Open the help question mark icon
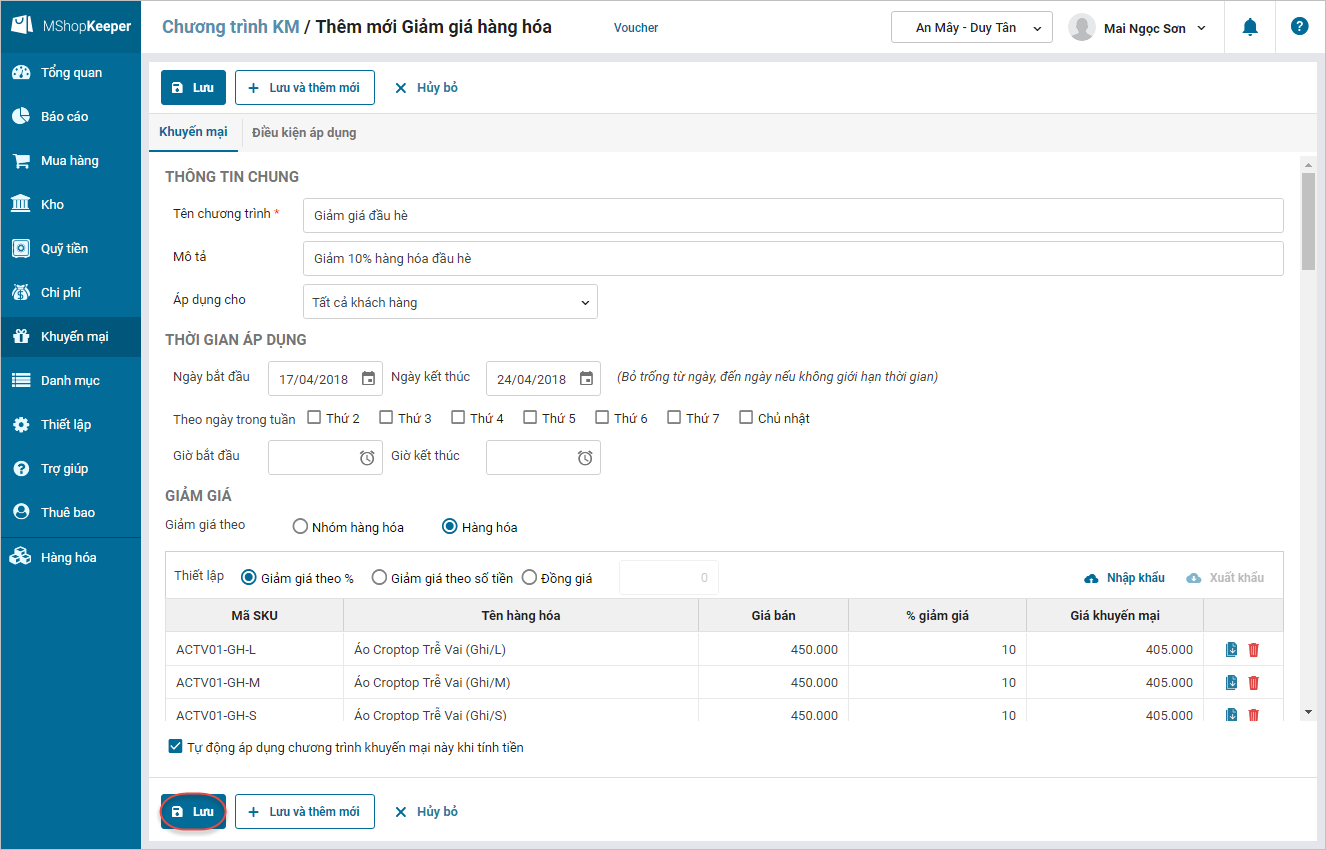Screen dimensions: 1326x850 click(x=1299, y=27)
